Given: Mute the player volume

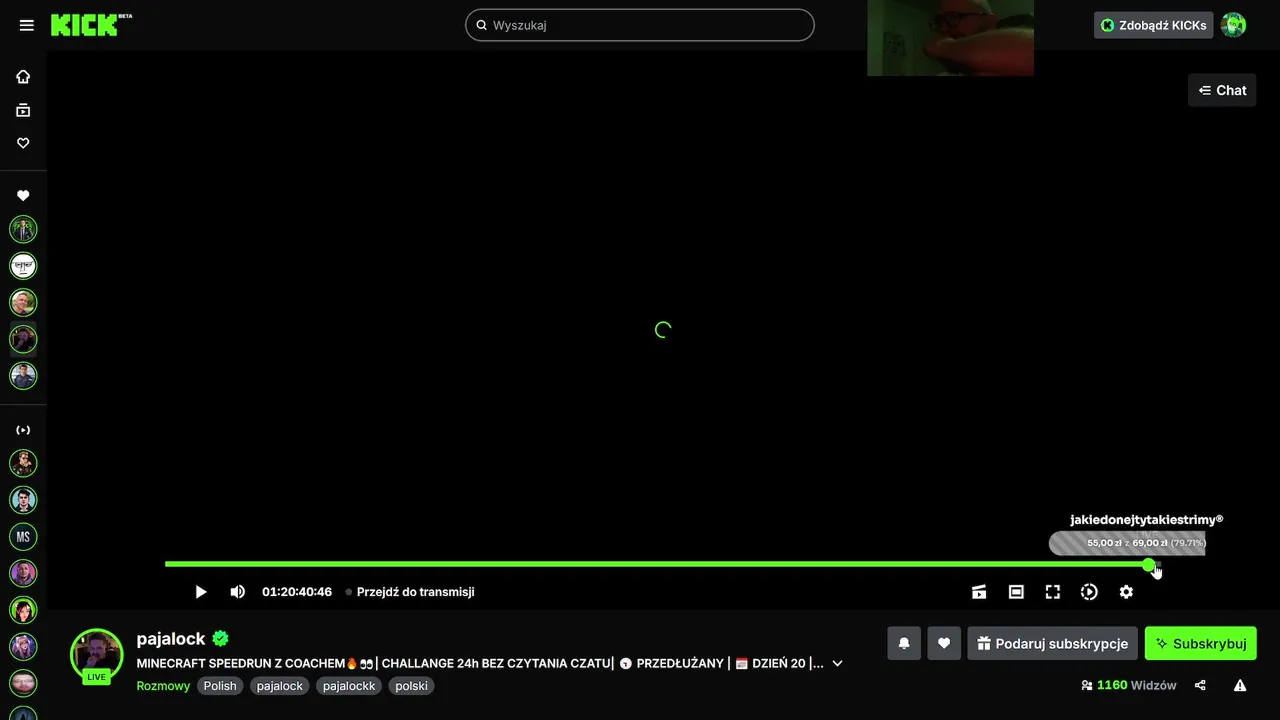Looking at the screenshot, I should click(237, 592).
